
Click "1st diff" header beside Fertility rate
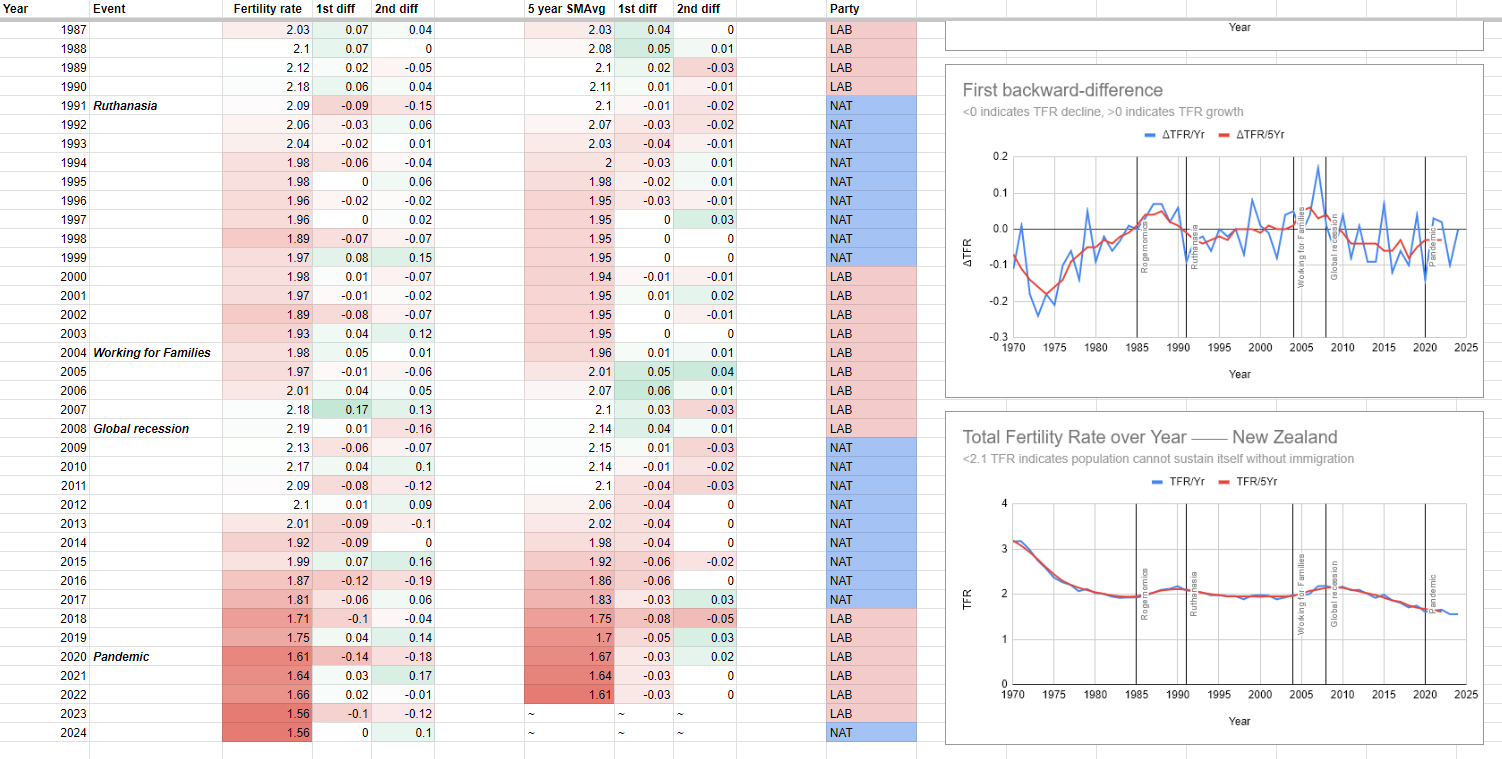click(x=341, y=9)
